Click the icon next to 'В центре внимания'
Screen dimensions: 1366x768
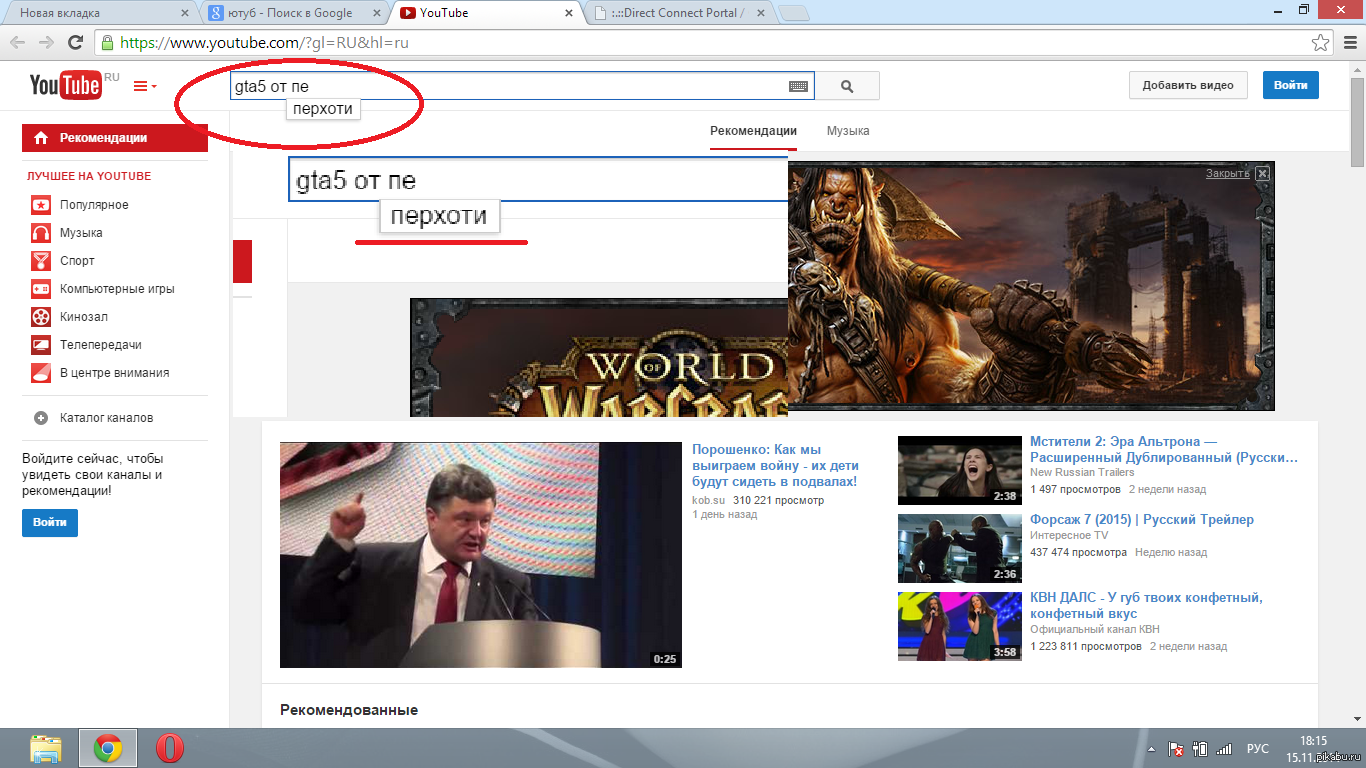pos(41,373)
